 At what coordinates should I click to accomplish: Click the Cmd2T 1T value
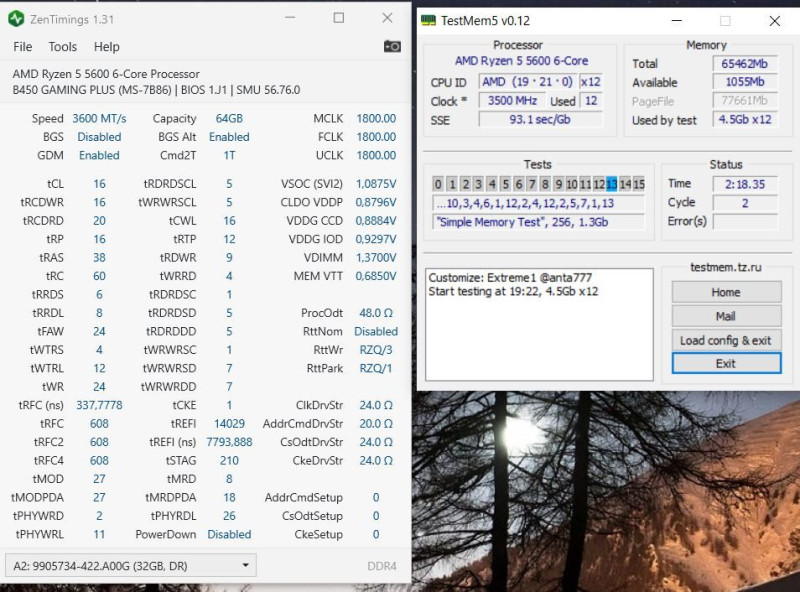click(x=229, y=155)
